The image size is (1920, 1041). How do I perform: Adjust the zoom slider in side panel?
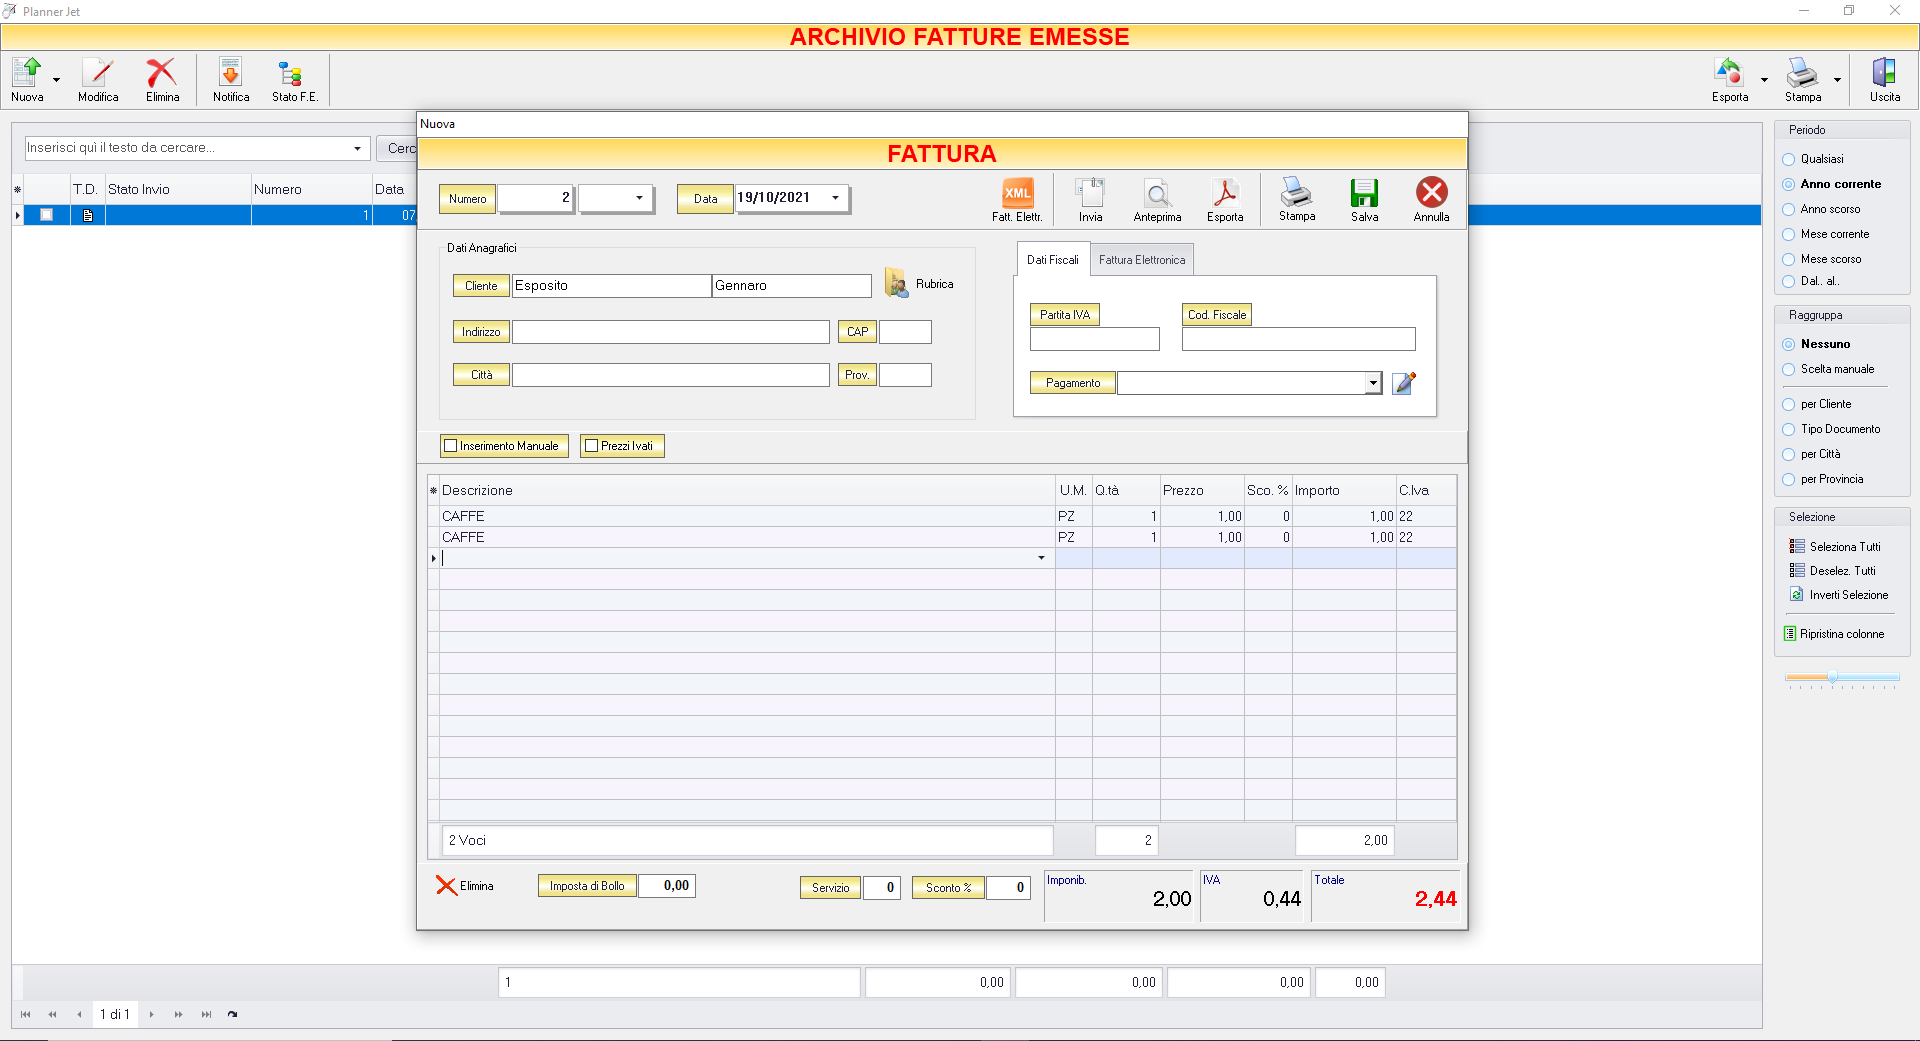[1833, 678]
